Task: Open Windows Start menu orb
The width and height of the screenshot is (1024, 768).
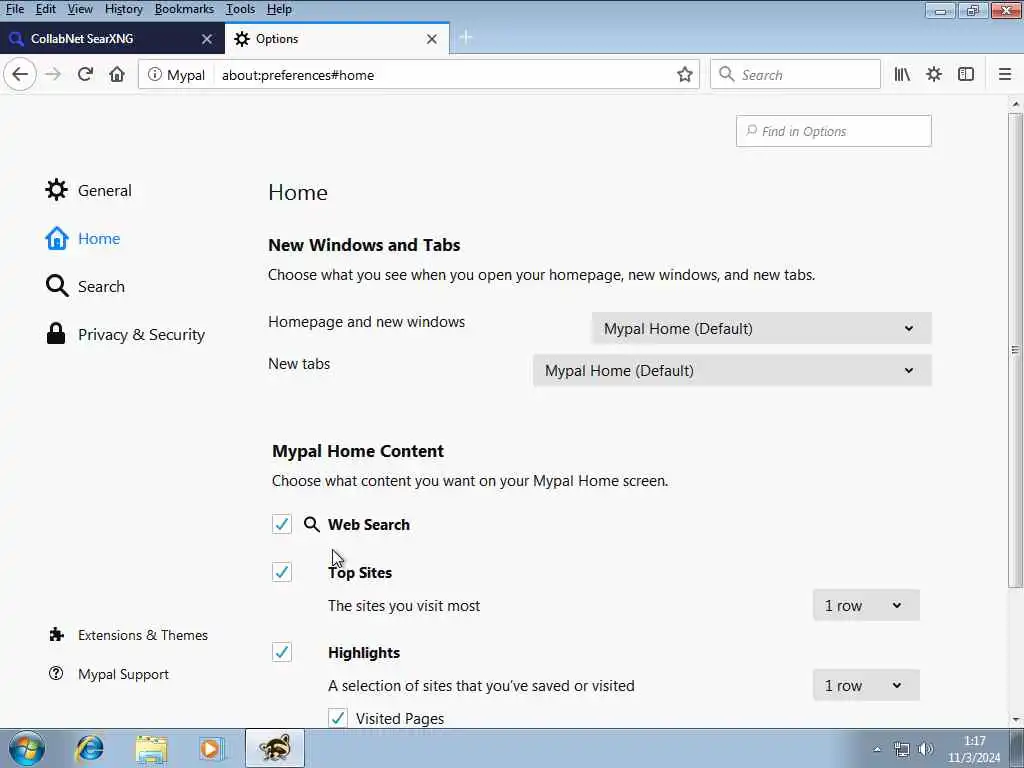Action: (26, 748)
